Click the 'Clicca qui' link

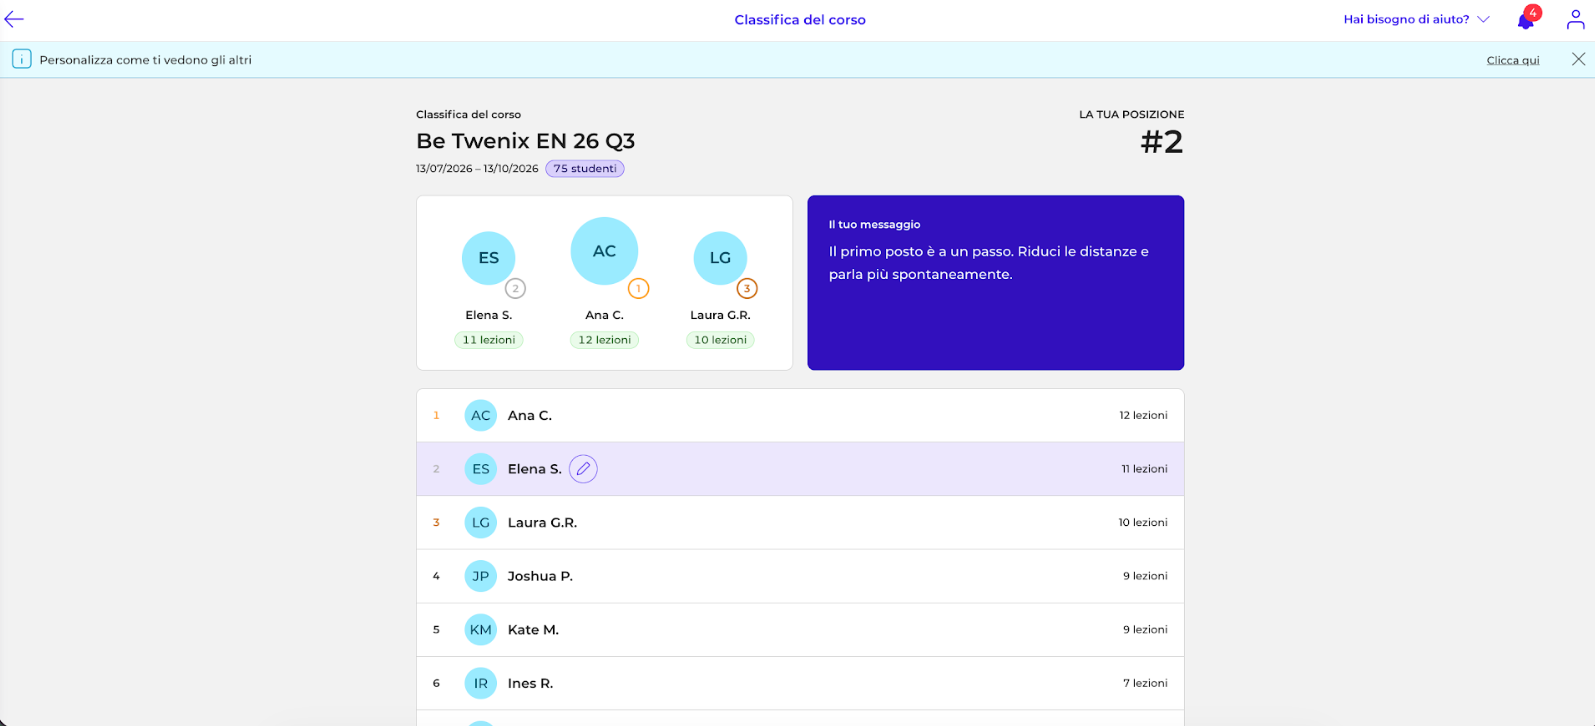pyautogui.click(x=1513, y=60)
